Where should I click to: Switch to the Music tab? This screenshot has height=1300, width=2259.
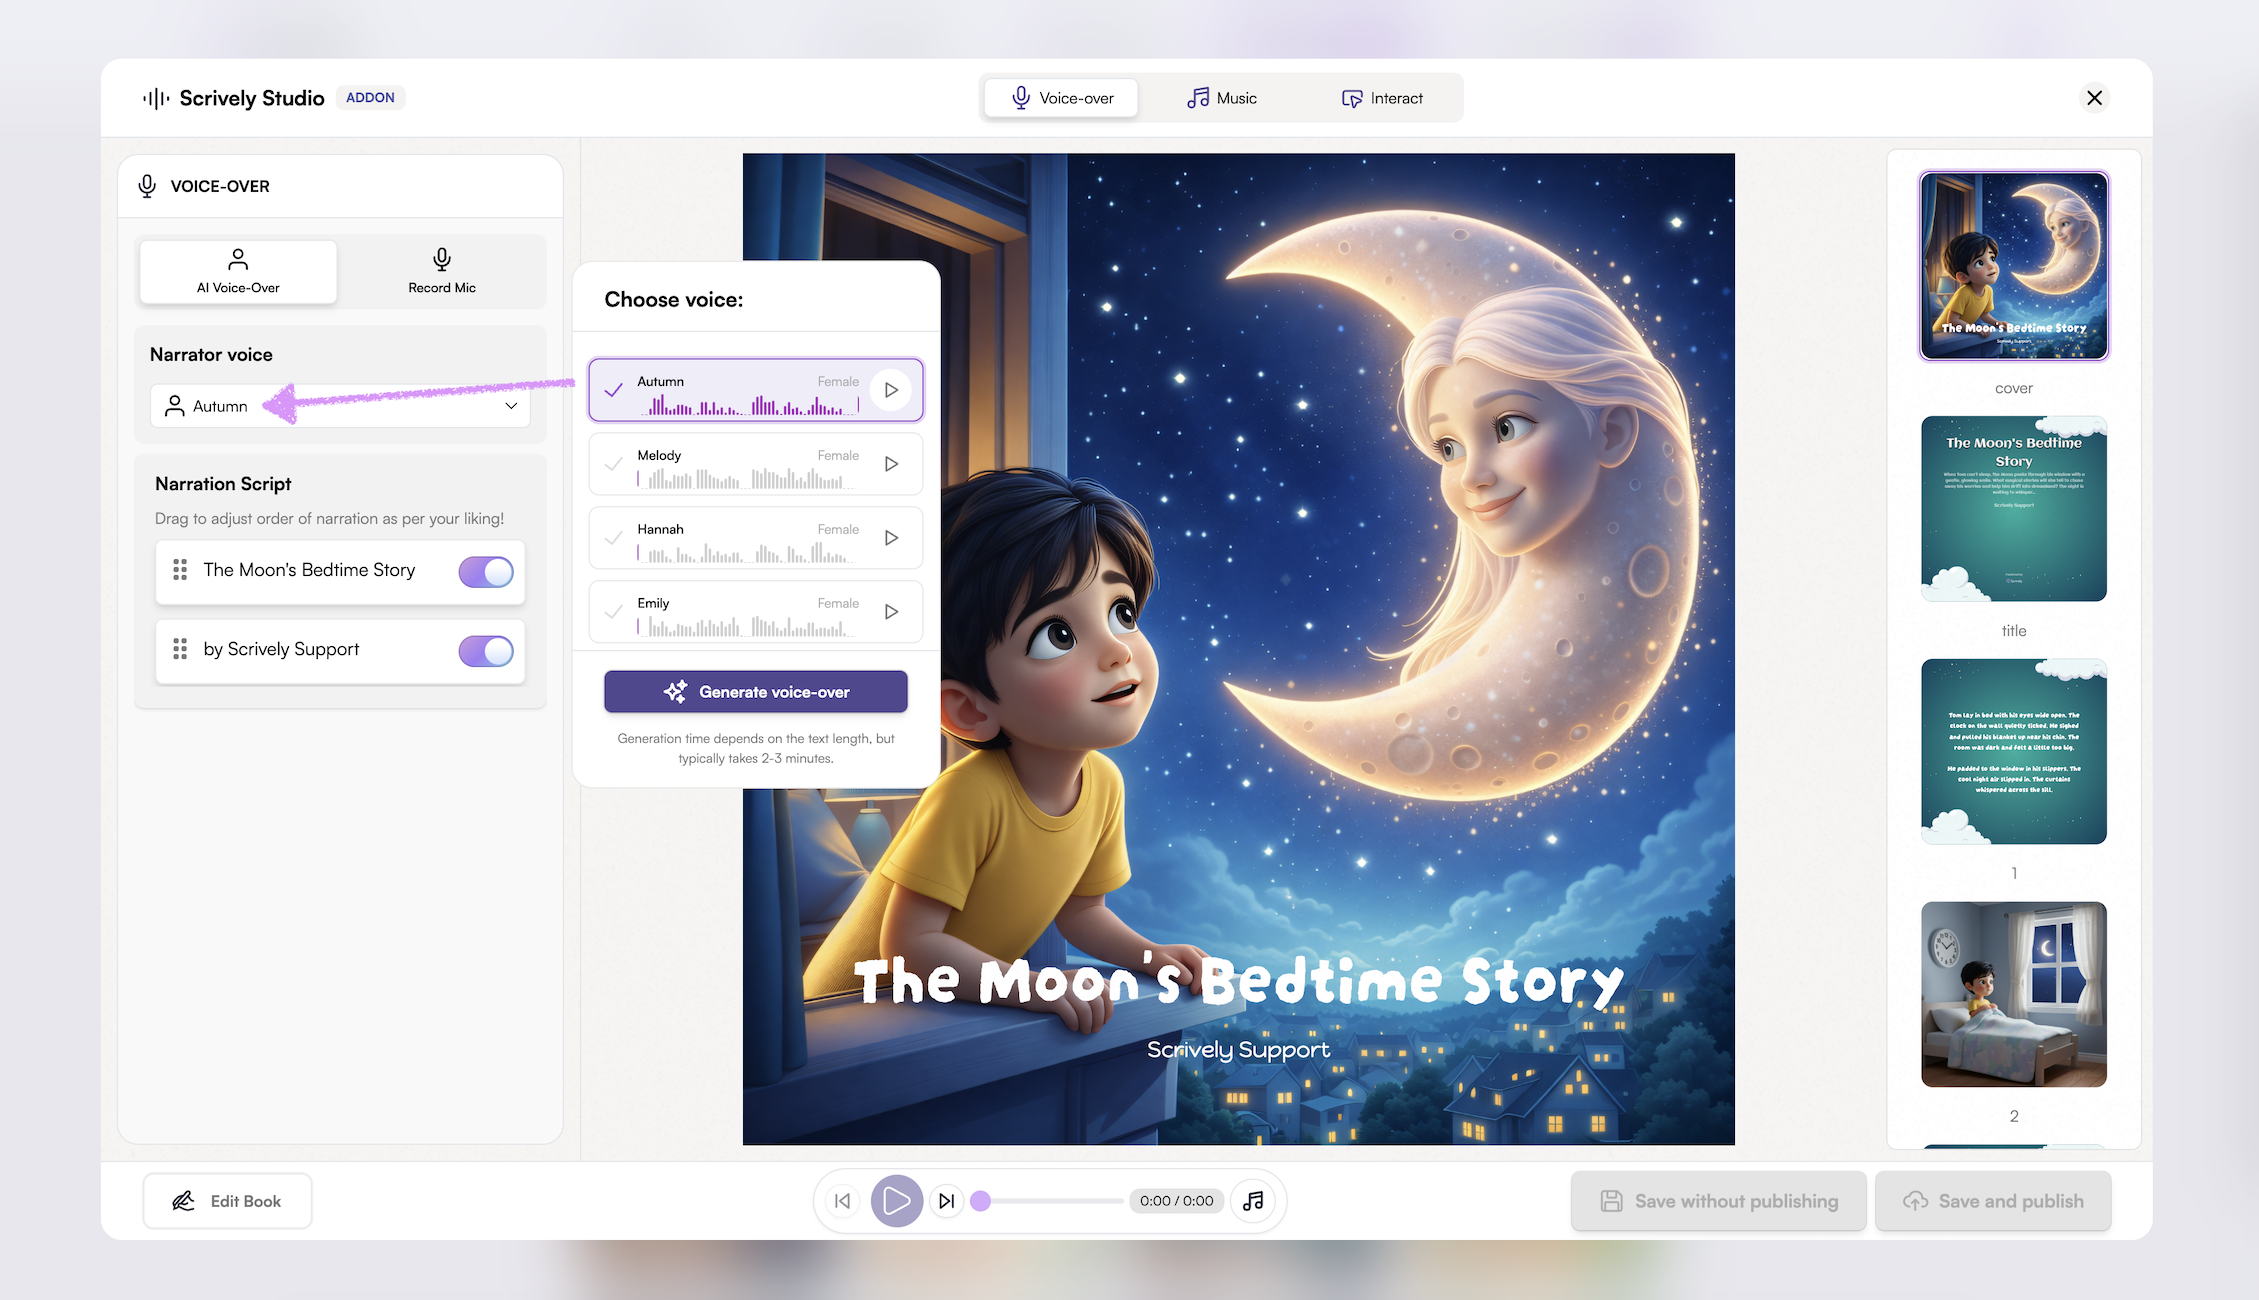pos(1221,98)
